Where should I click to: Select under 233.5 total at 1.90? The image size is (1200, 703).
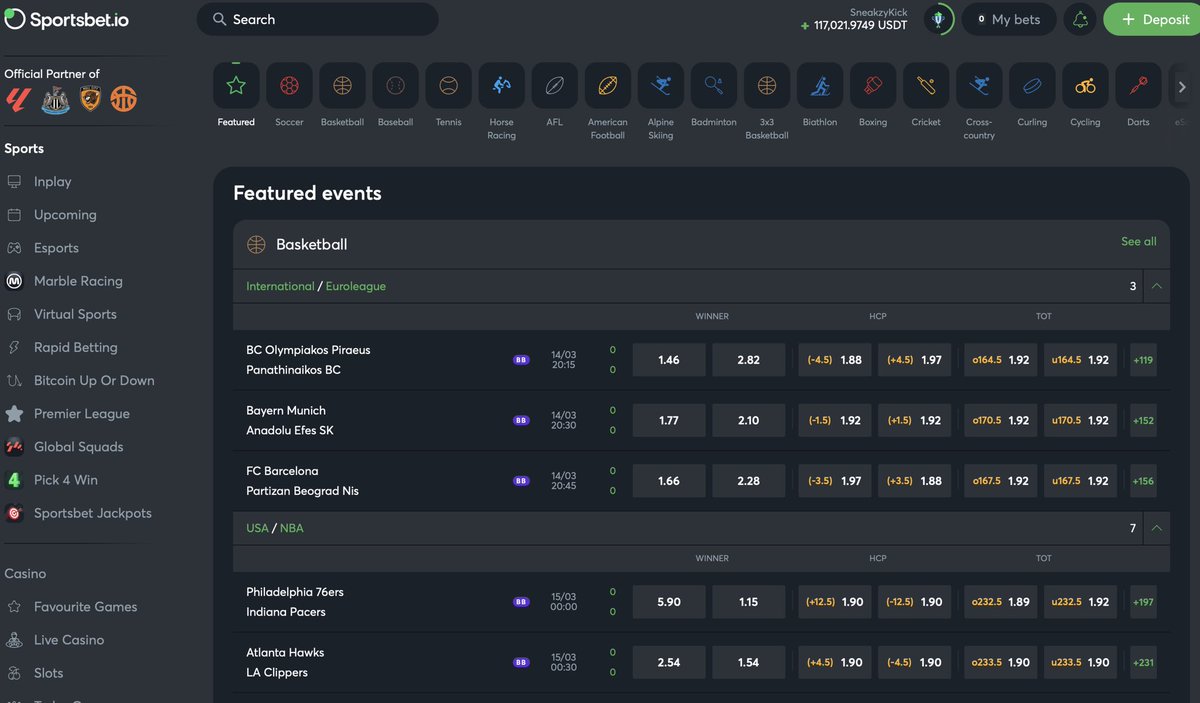point(1080,662)
